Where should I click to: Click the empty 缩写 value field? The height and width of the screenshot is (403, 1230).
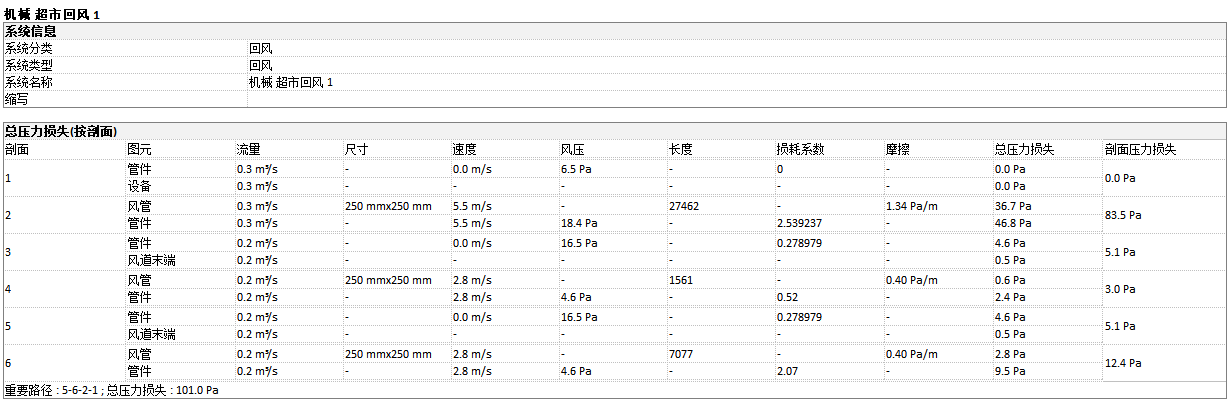[735, 99]
